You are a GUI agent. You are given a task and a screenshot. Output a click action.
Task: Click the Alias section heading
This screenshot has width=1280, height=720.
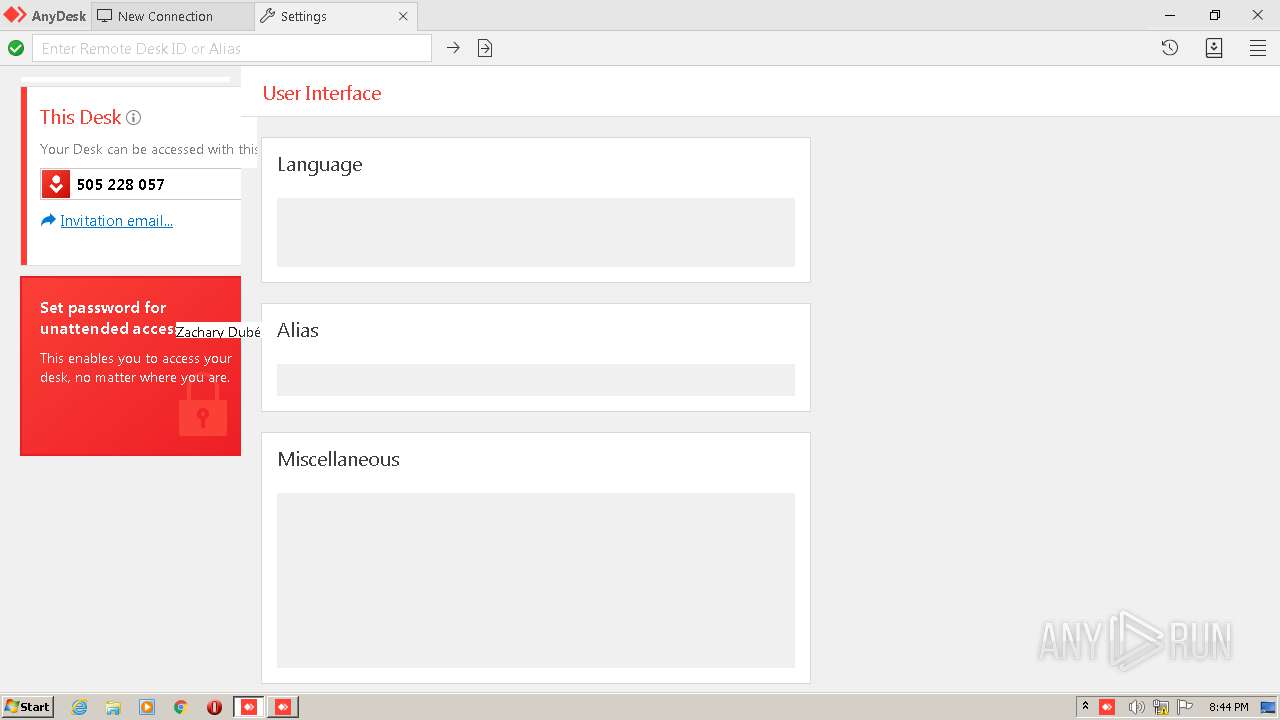[x=298, y=330]
